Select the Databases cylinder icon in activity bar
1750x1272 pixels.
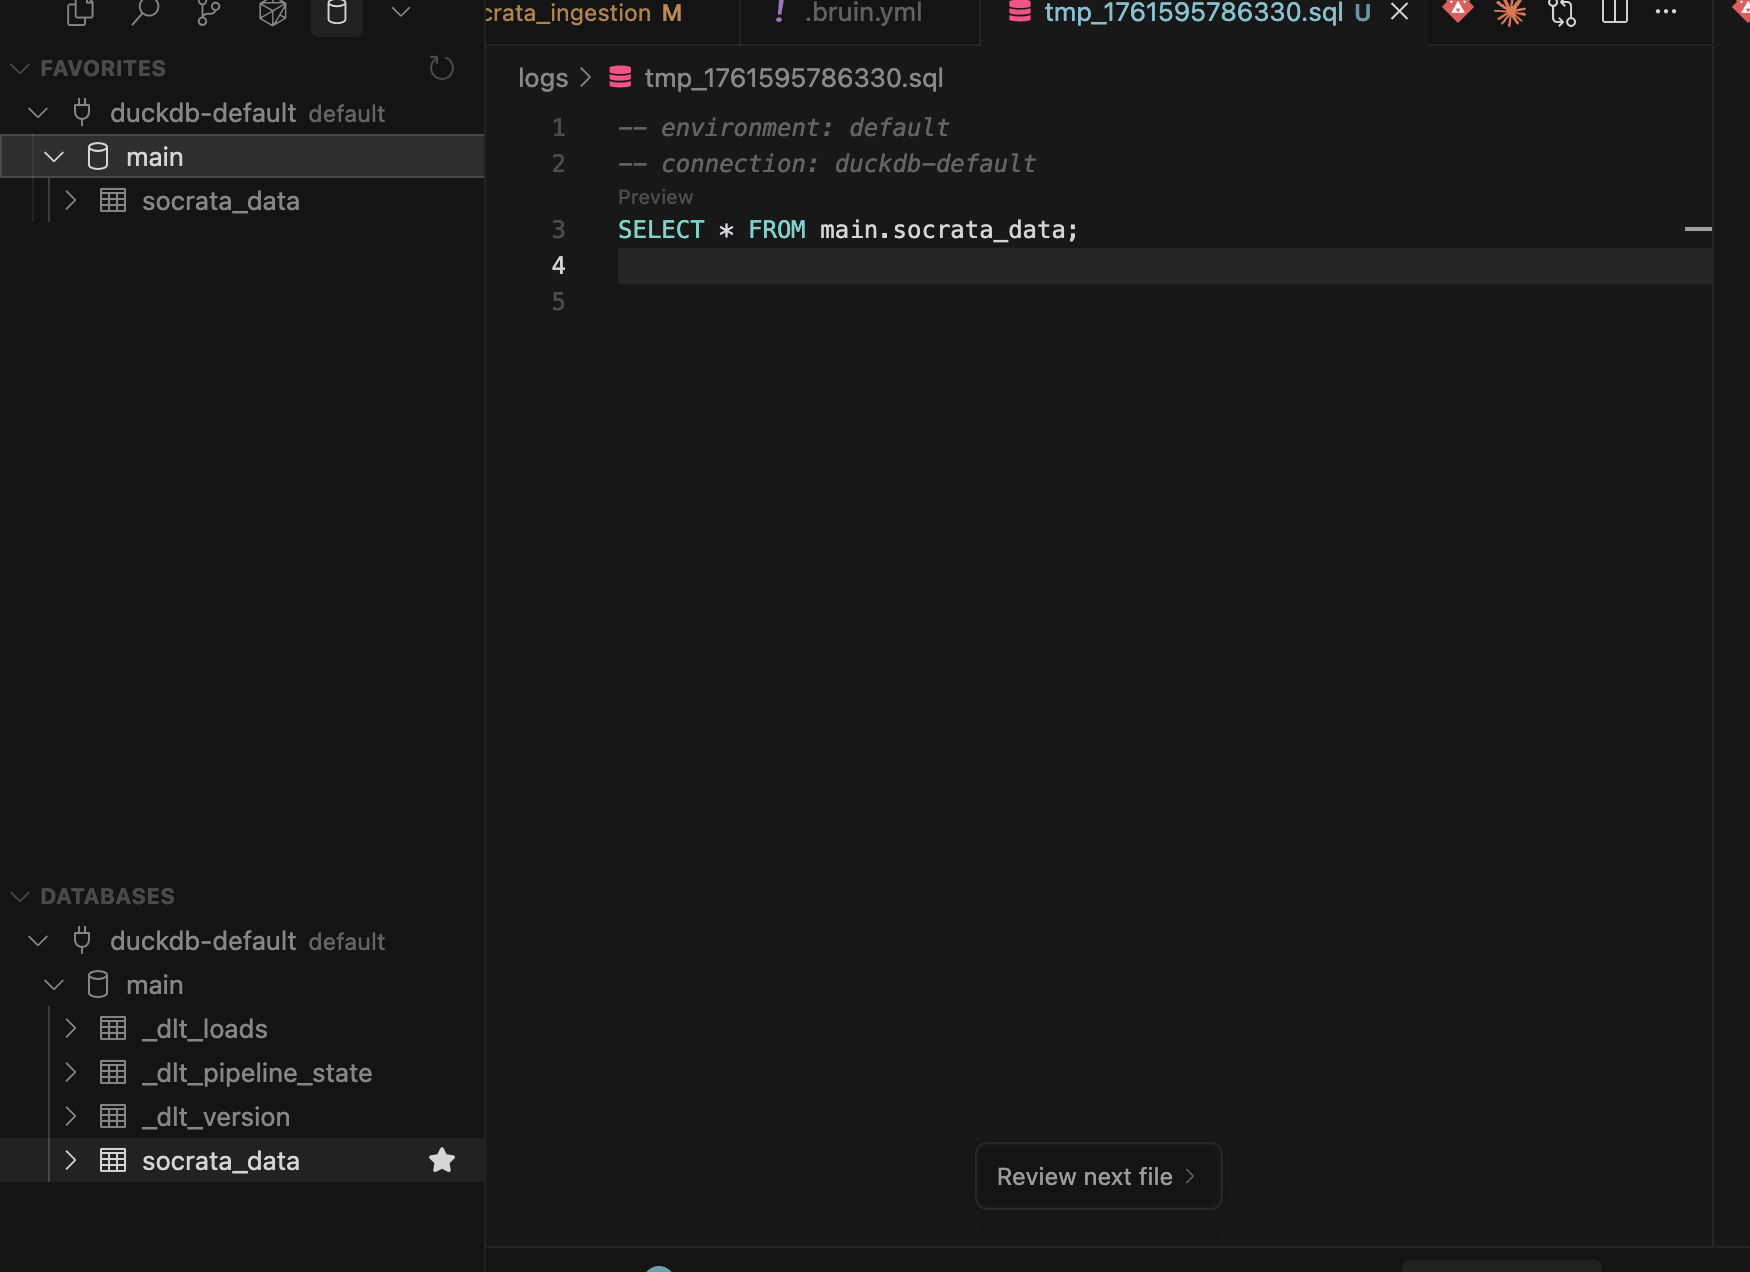coord(337,13)
